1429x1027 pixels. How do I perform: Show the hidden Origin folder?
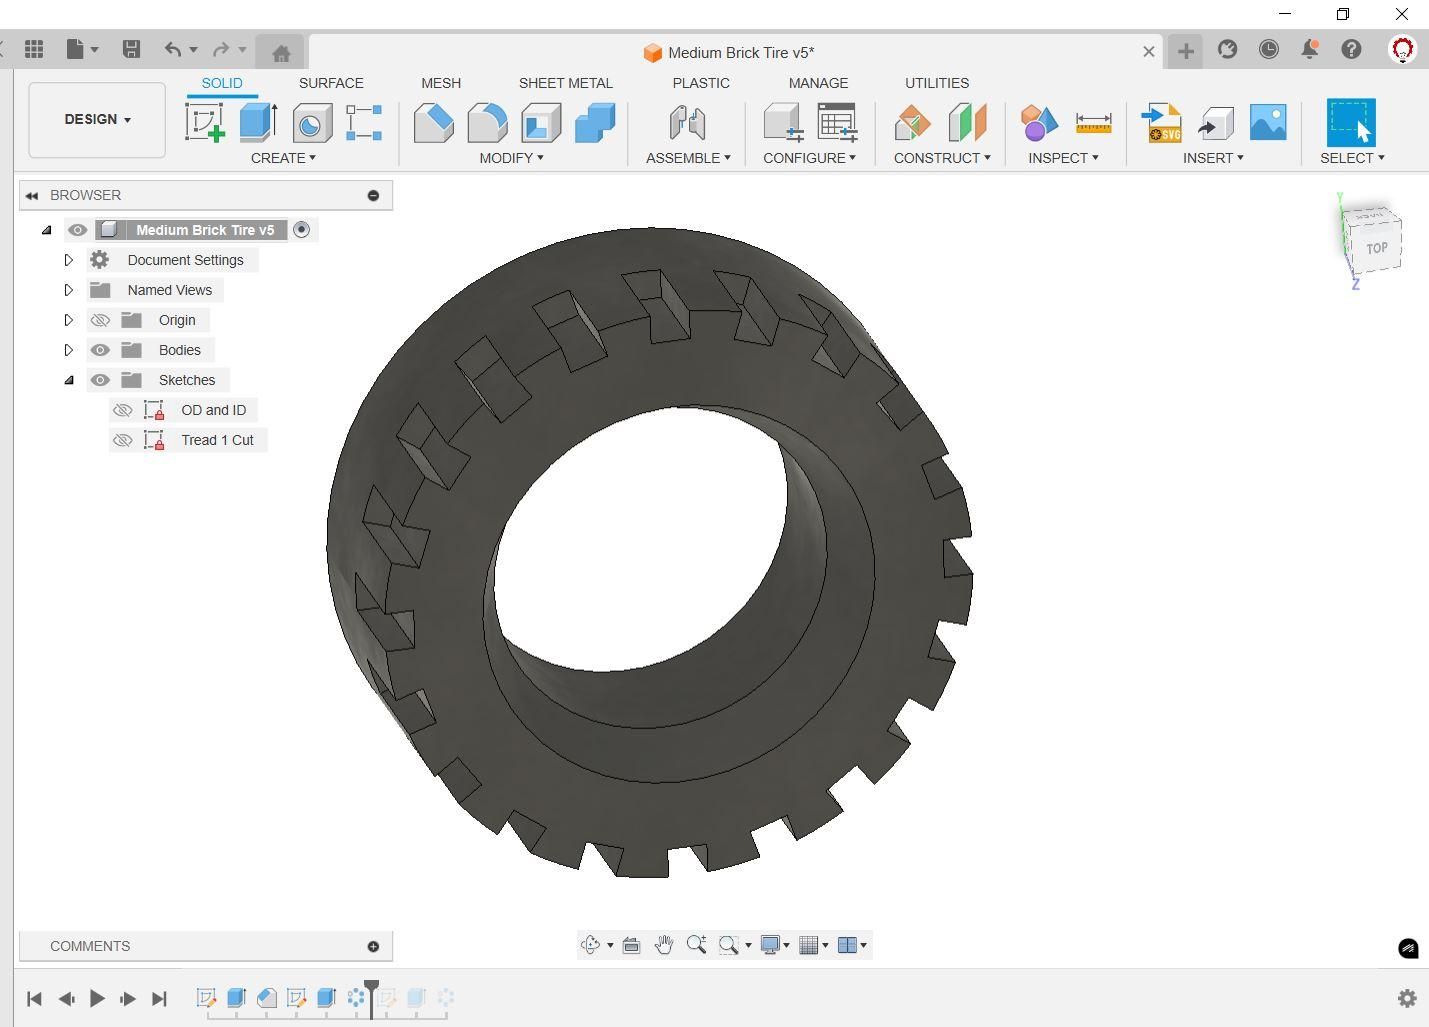point(100,320)
